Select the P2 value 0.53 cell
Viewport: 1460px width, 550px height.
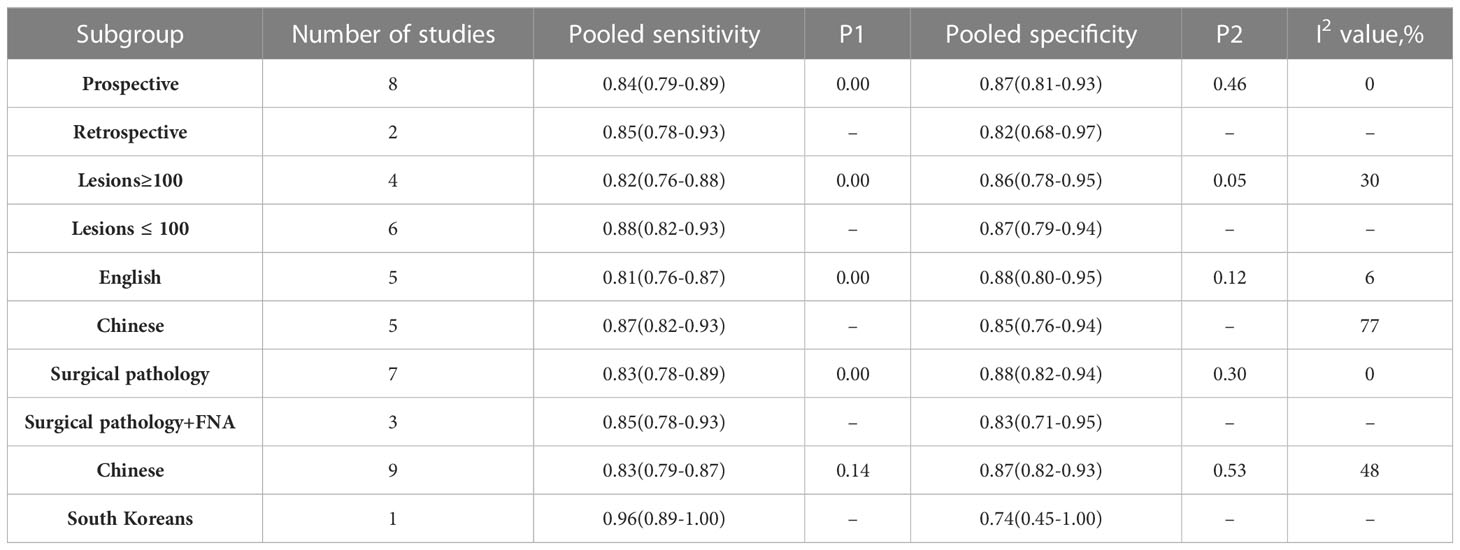coord(1230,471)
